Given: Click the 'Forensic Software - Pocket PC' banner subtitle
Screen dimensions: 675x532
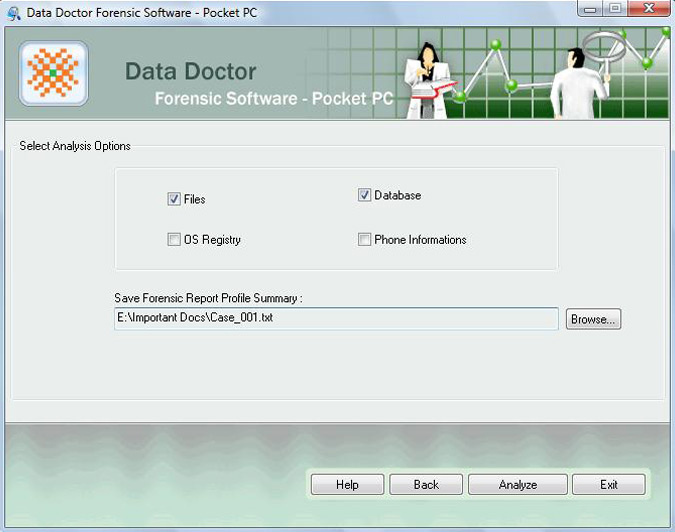Looking at the screenshot, I should (x=274, y=99).
